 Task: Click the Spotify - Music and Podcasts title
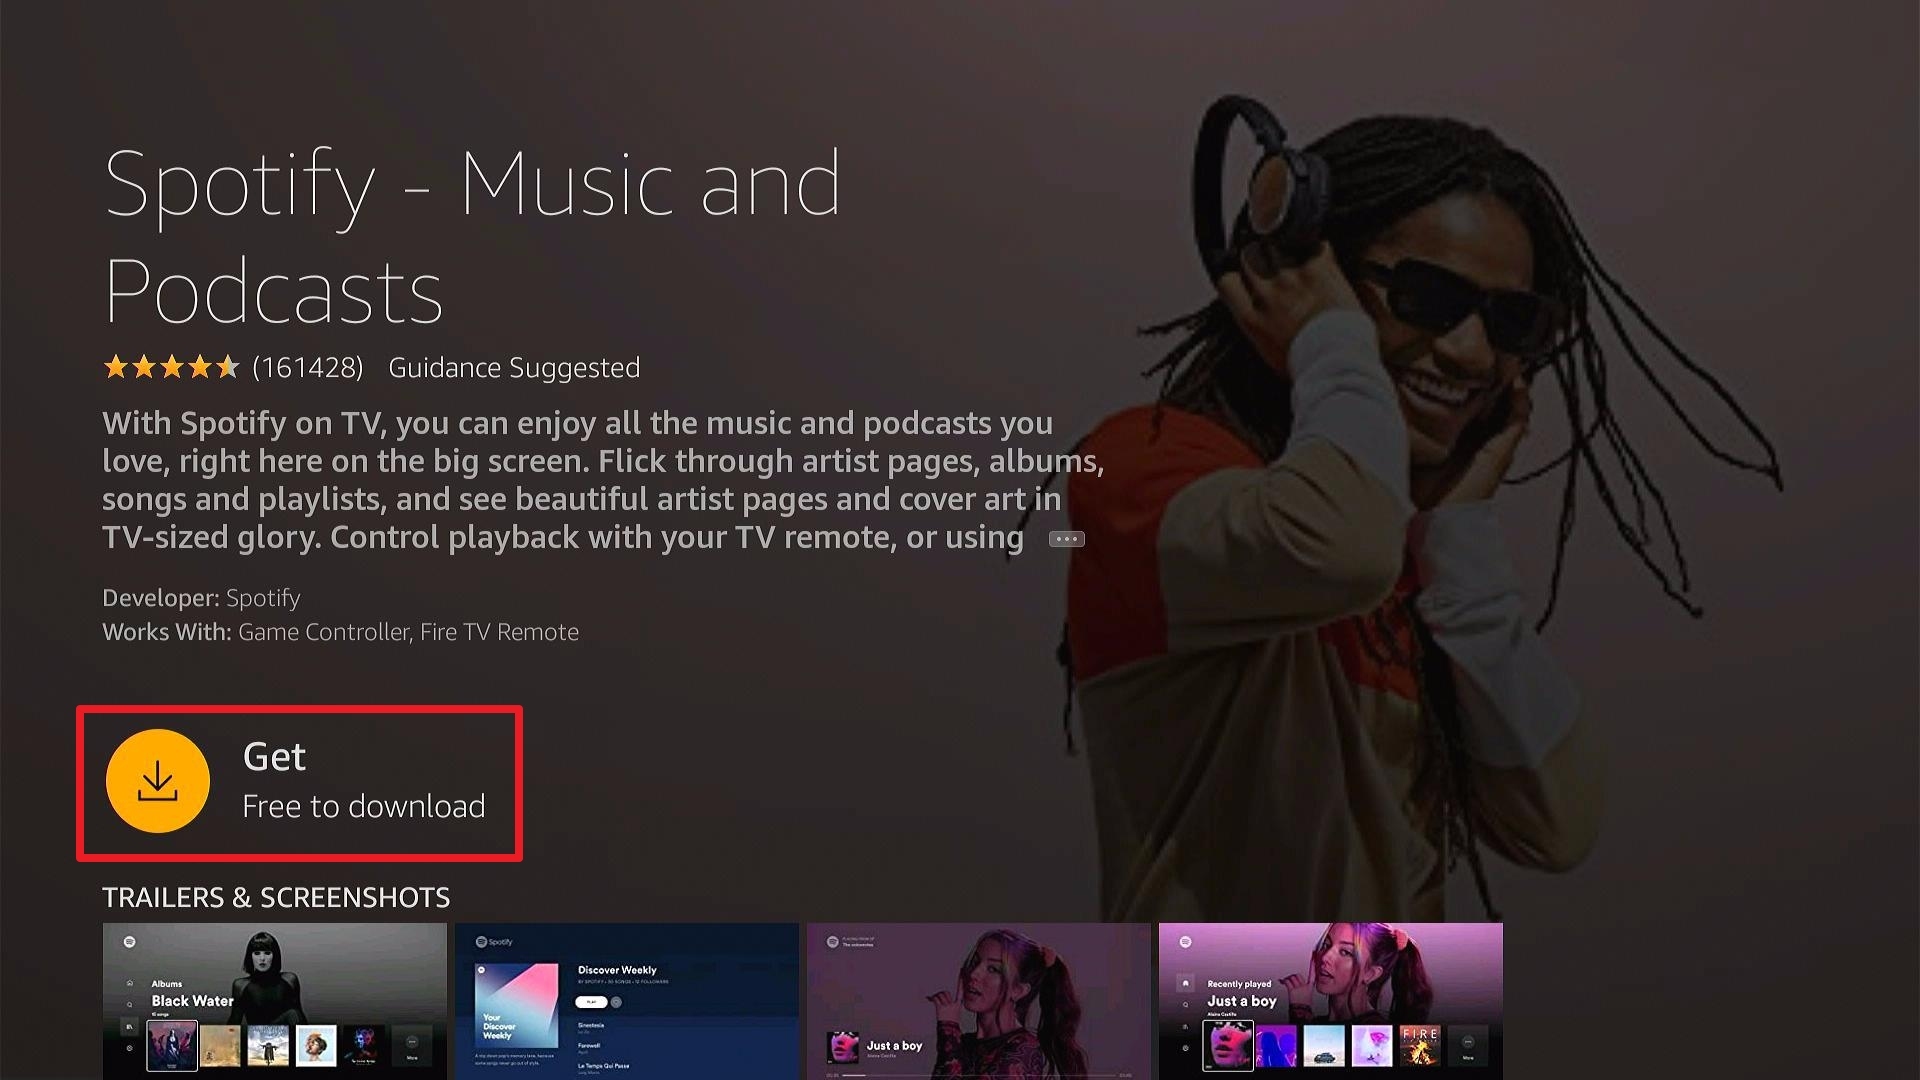click(x=472, y=237)
